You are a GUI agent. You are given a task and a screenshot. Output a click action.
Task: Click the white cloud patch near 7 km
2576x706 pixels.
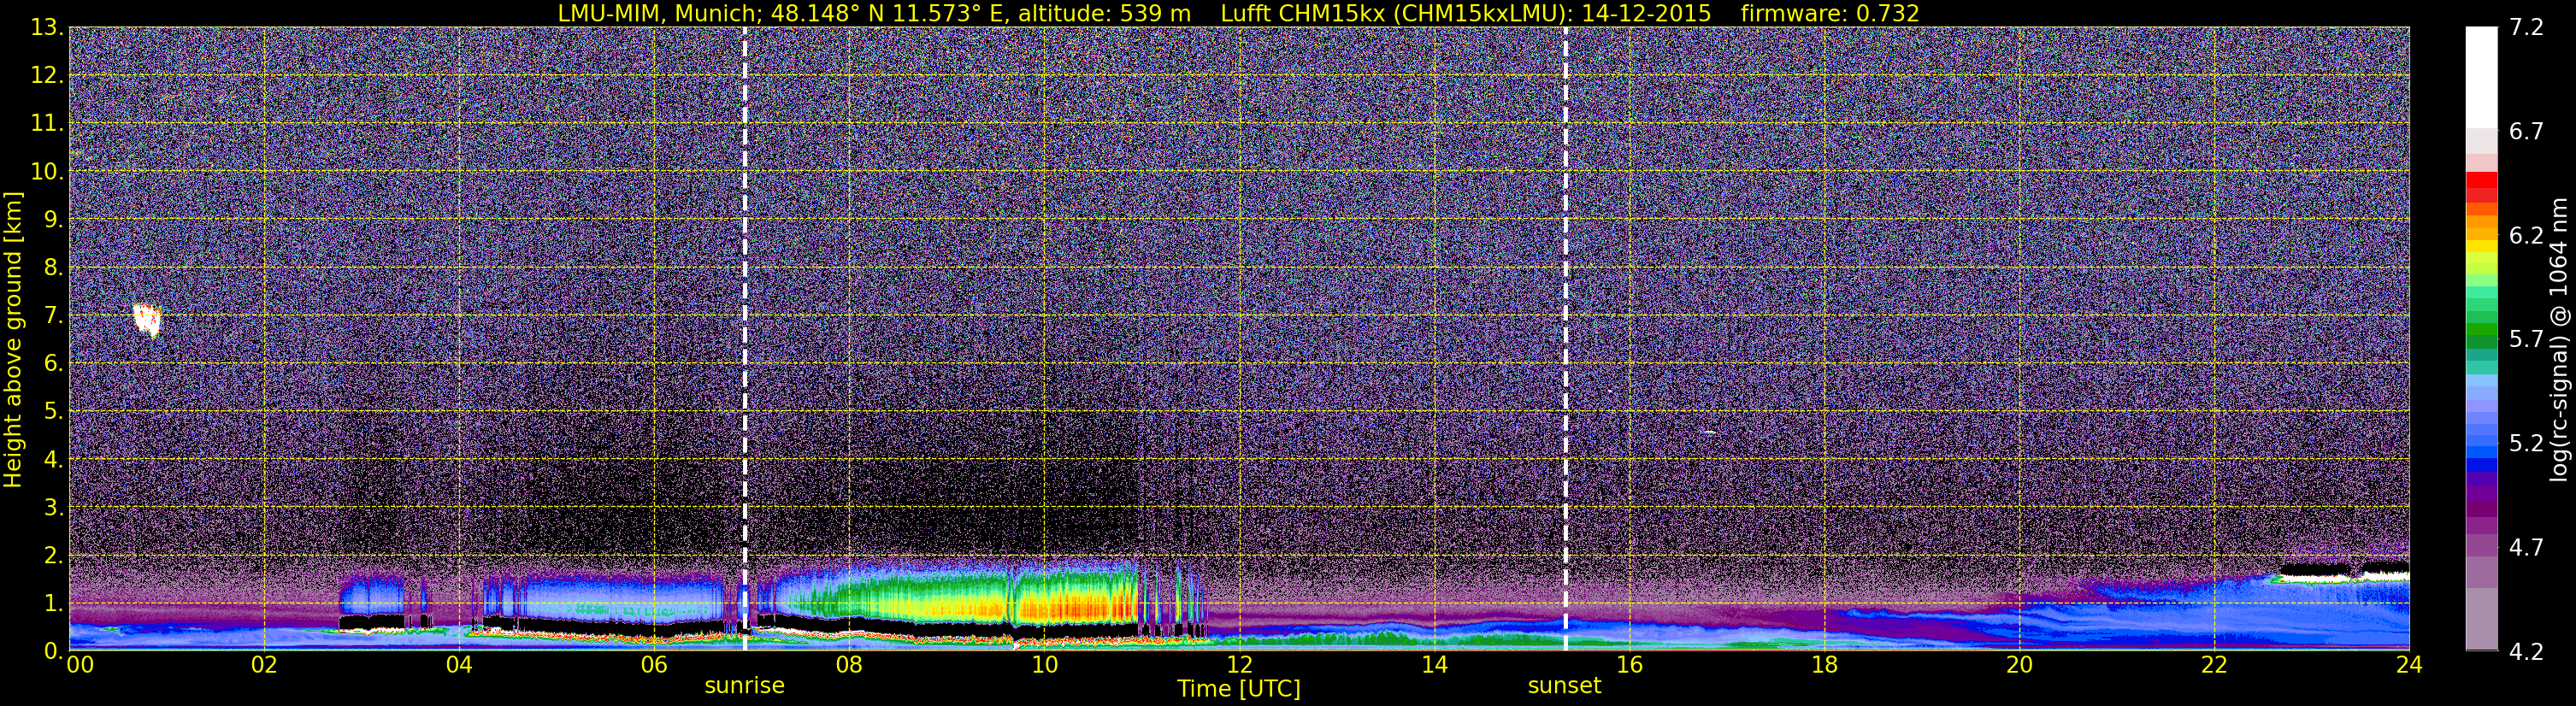coord(147,319)
